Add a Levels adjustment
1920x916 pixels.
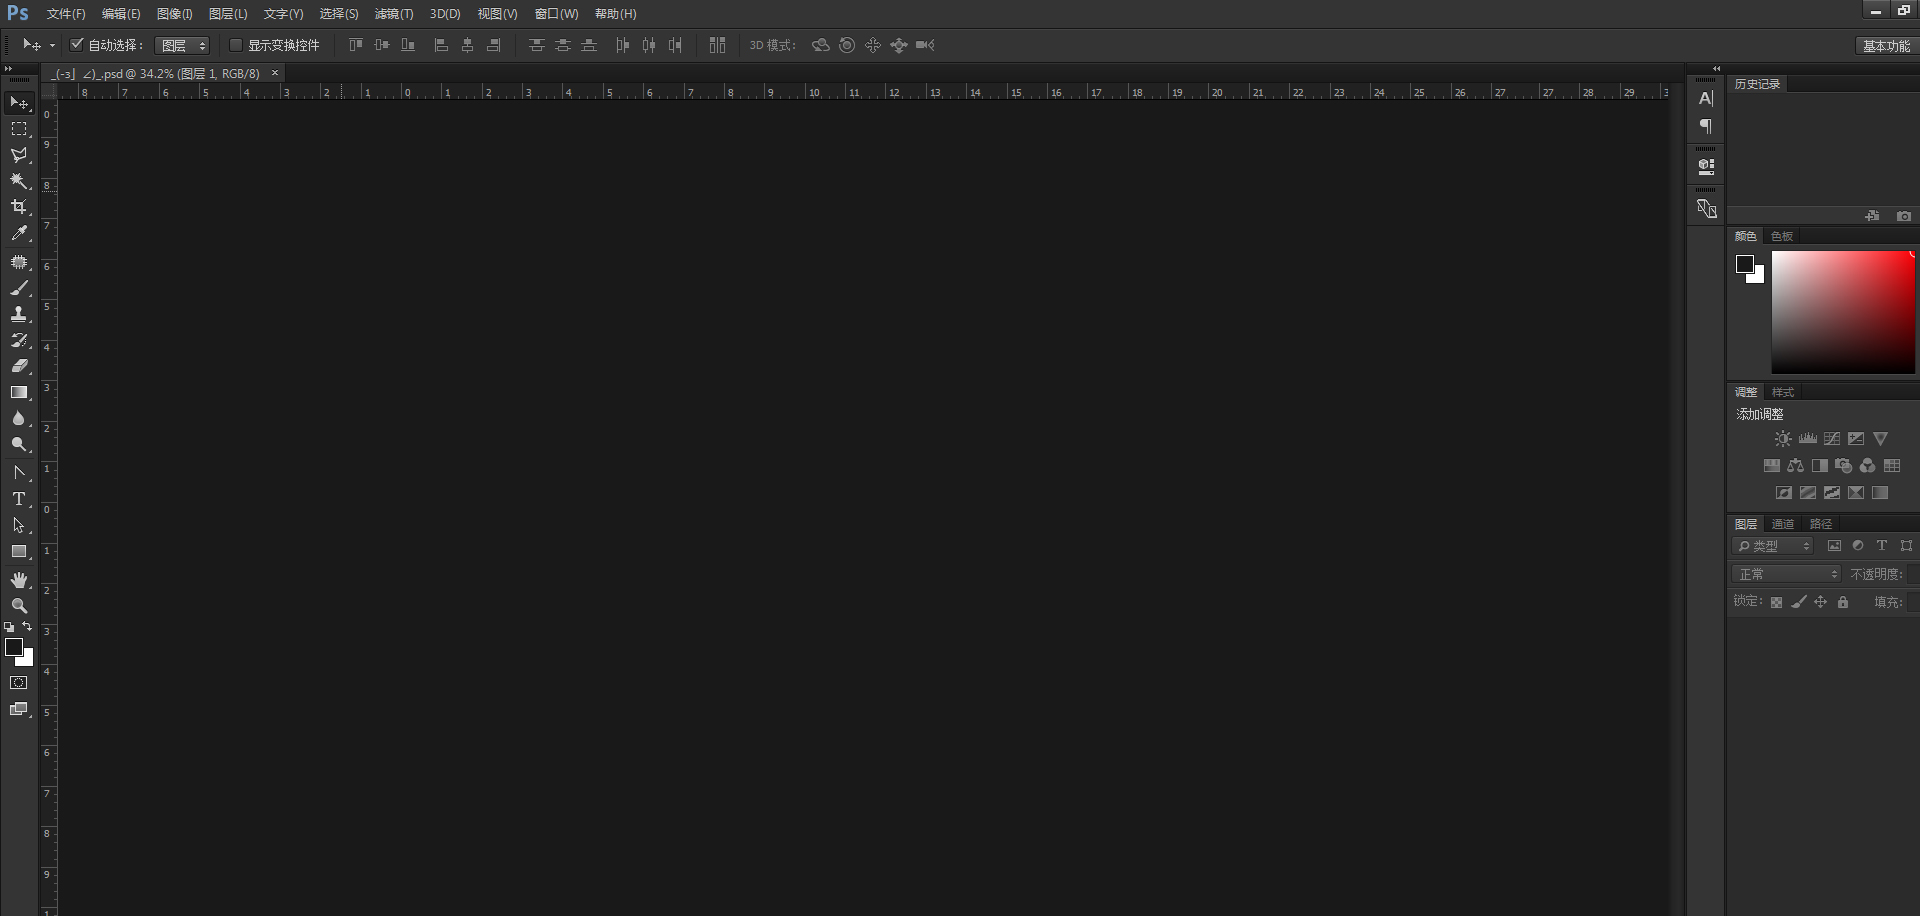coord(1808,439)
